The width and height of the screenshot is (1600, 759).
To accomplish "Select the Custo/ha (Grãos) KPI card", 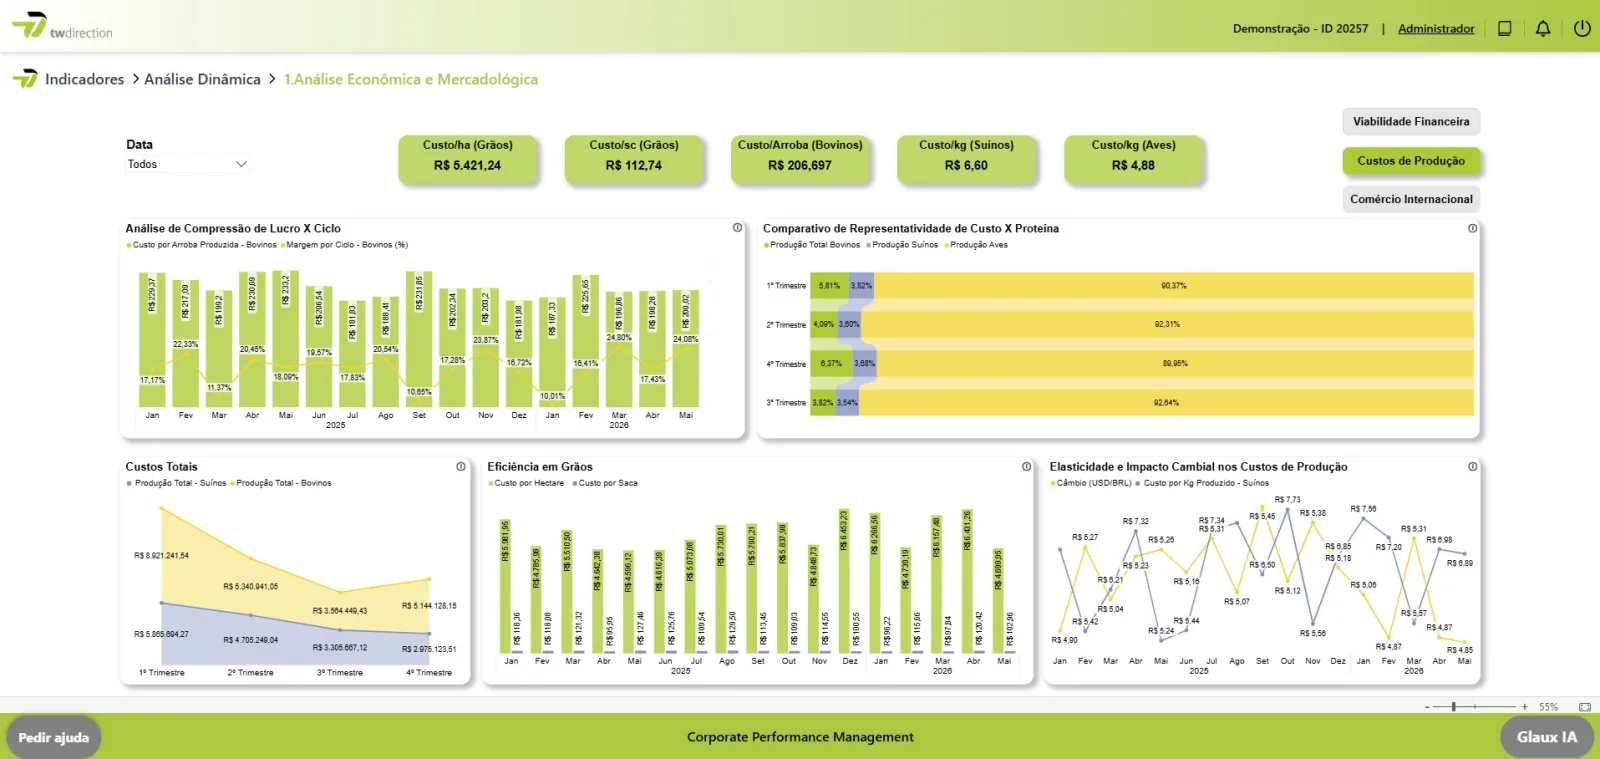I will coord(468,160).
